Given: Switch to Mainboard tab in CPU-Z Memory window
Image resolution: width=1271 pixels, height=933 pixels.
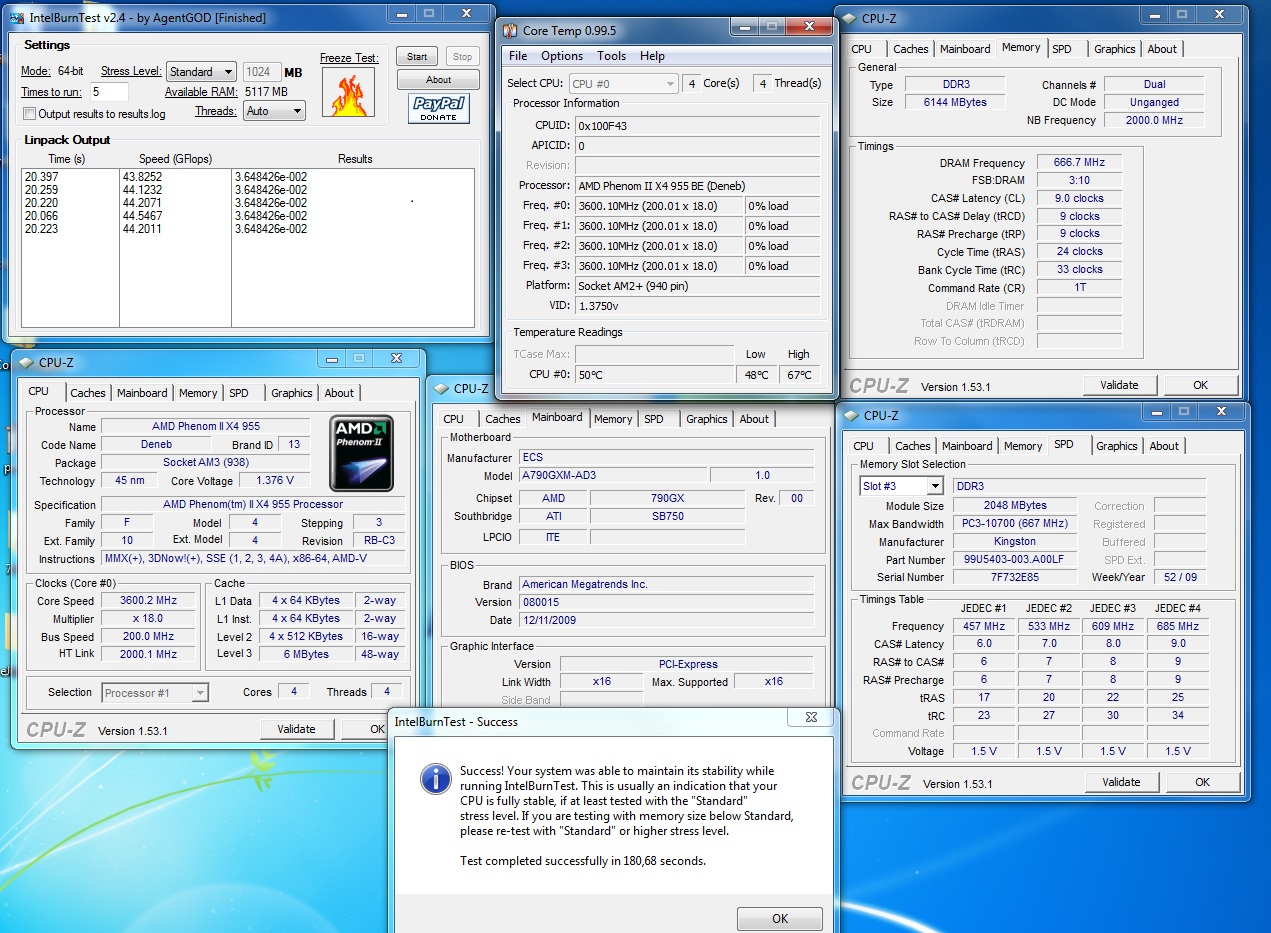Looking at the screenshot, I should 965,49.
